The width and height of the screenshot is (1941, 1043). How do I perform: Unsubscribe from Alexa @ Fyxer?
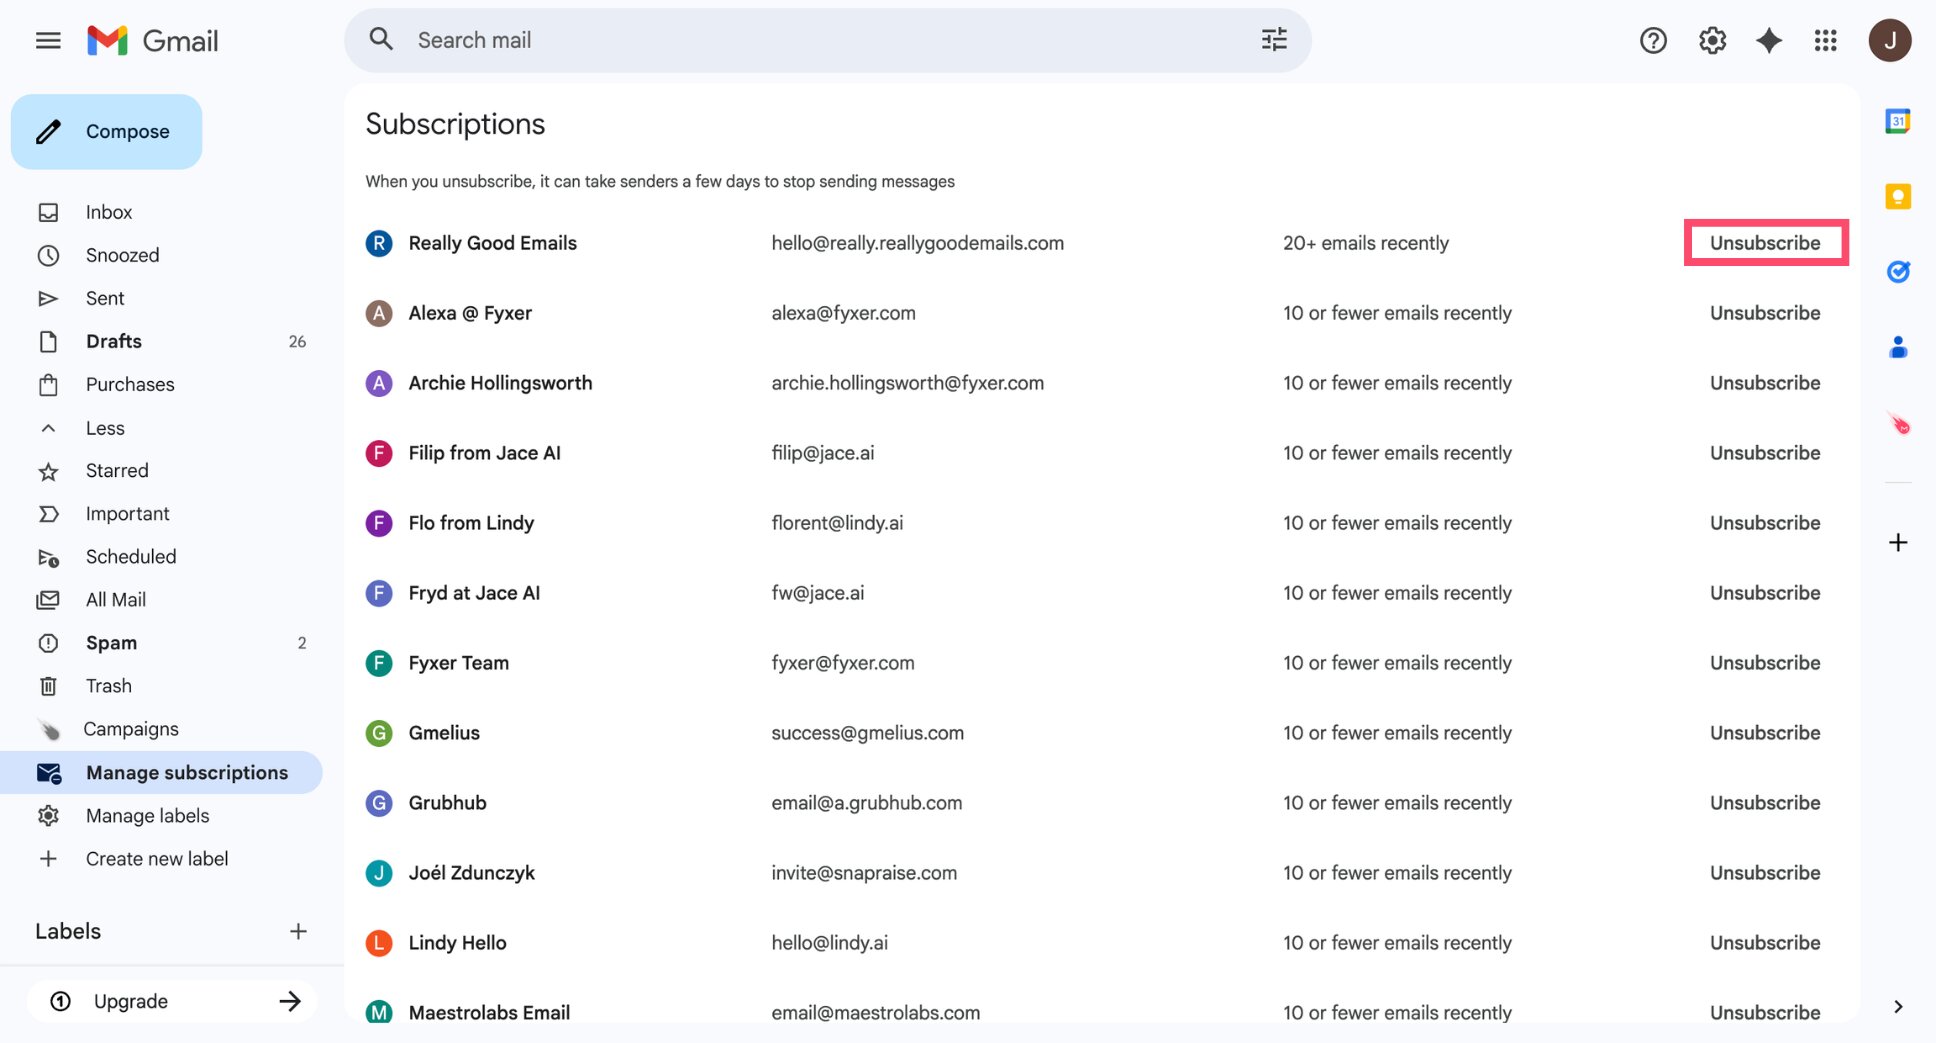coord(1765,313)
